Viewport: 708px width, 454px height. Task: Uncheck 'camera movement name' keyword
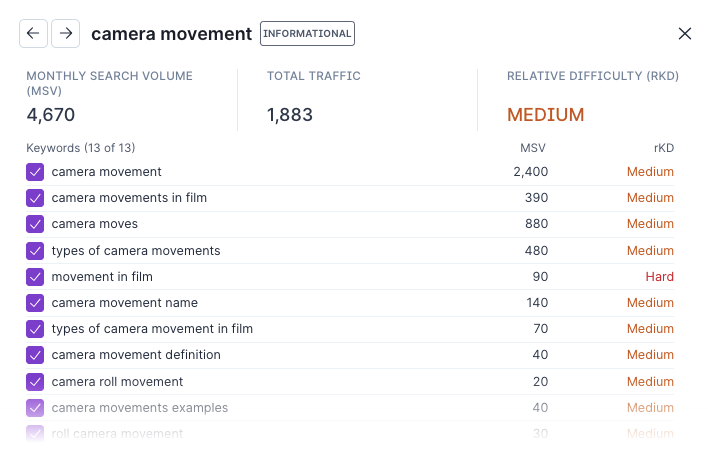35,303
